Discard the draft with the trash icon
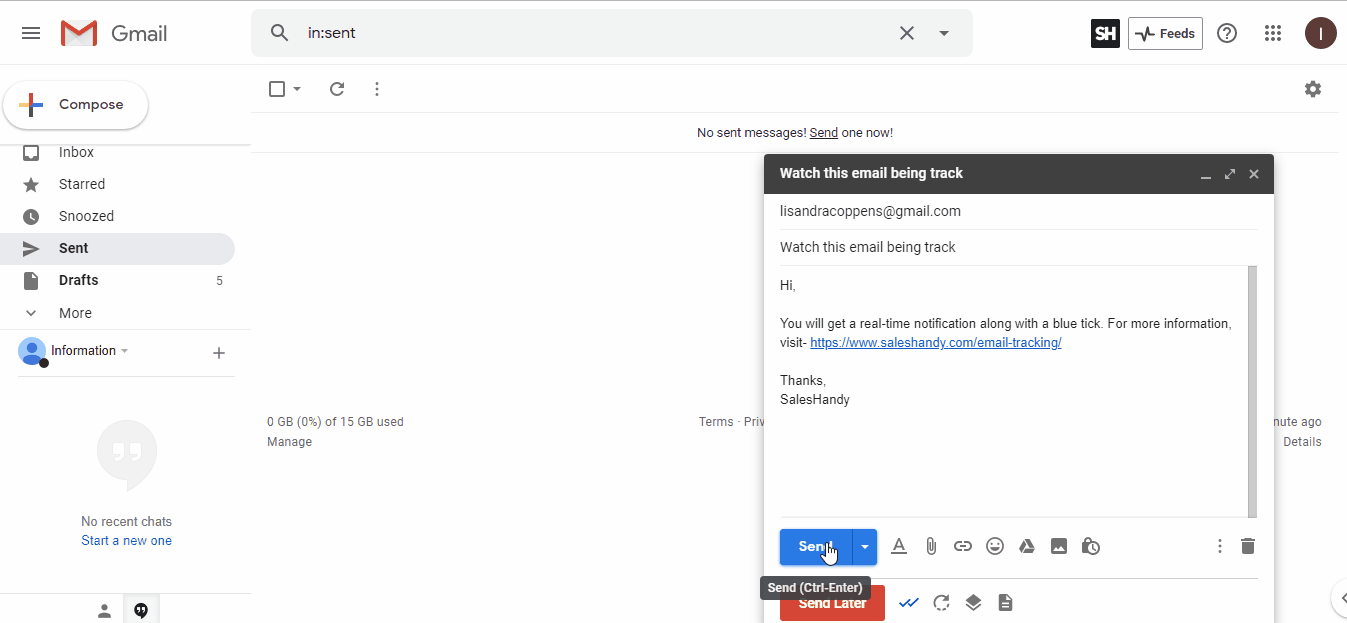The height and width of the screenshot is (623, 1347). pos(1247,545)
